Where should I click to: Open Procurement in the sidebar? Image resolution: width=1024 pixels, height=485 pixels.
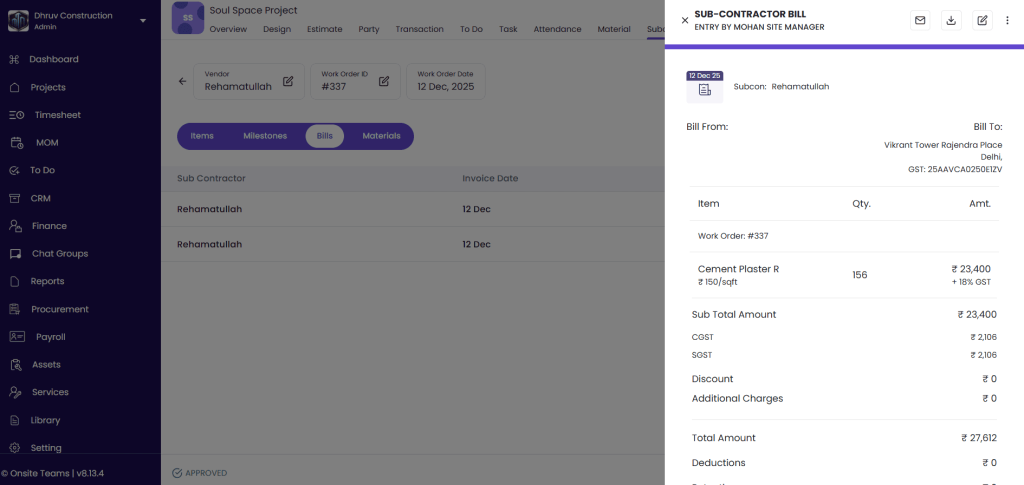pyautogui.click(x=59, y=309)
